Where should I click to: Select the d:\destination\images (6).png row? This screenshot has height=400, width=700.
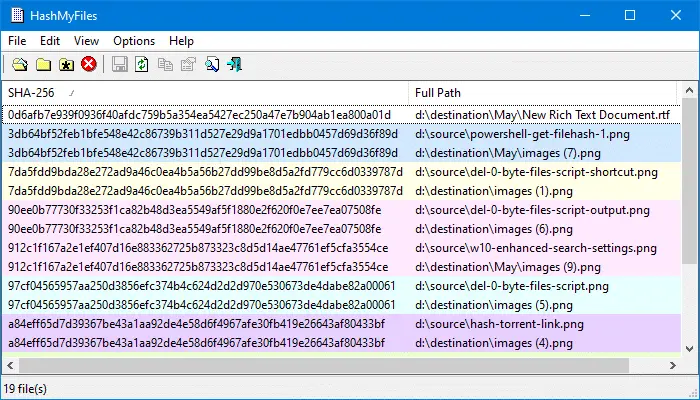[342, 229]
